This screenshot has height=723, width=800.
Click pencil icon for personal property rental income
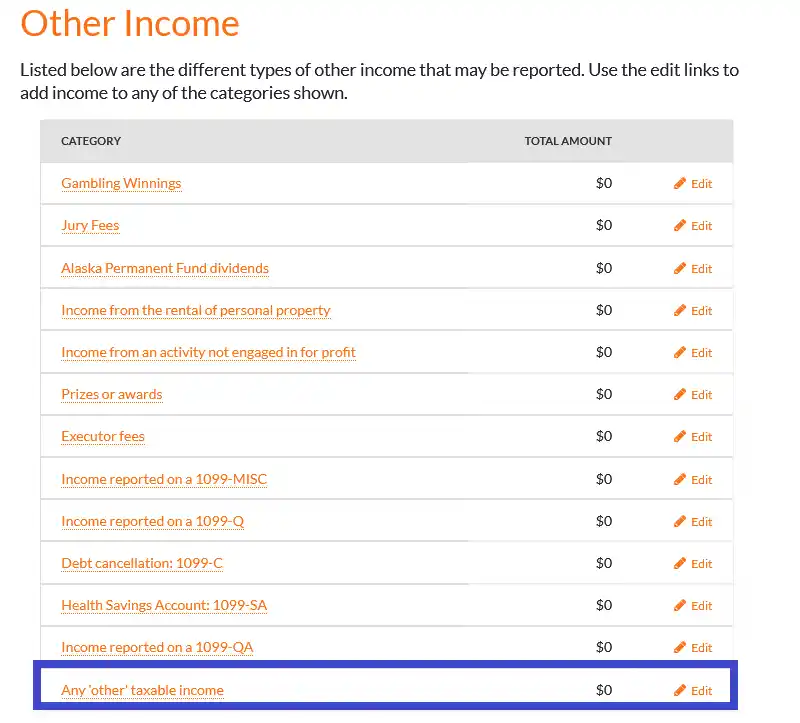click(680, 310)
